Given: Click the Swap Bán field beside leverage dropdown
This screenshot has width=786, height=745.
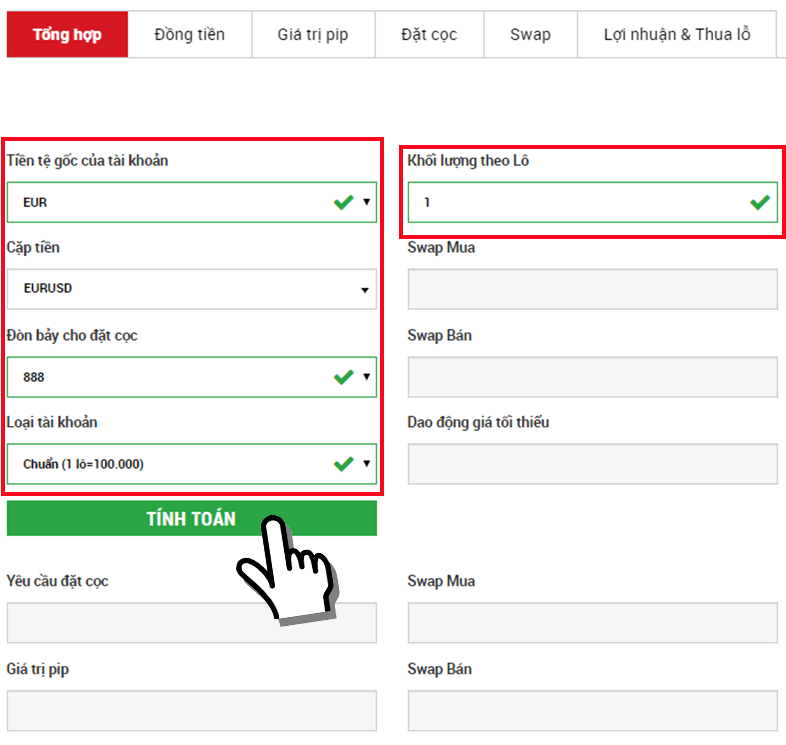Looking at the screenshot, I should (592, 377).
